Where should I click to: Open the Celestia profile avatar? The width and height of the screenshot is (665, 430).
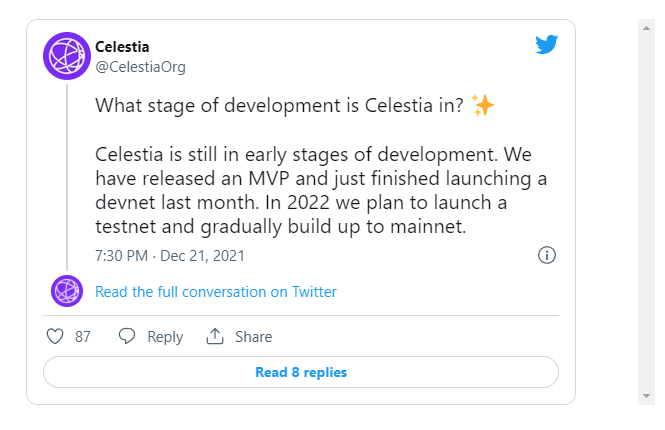click(67, 56)
